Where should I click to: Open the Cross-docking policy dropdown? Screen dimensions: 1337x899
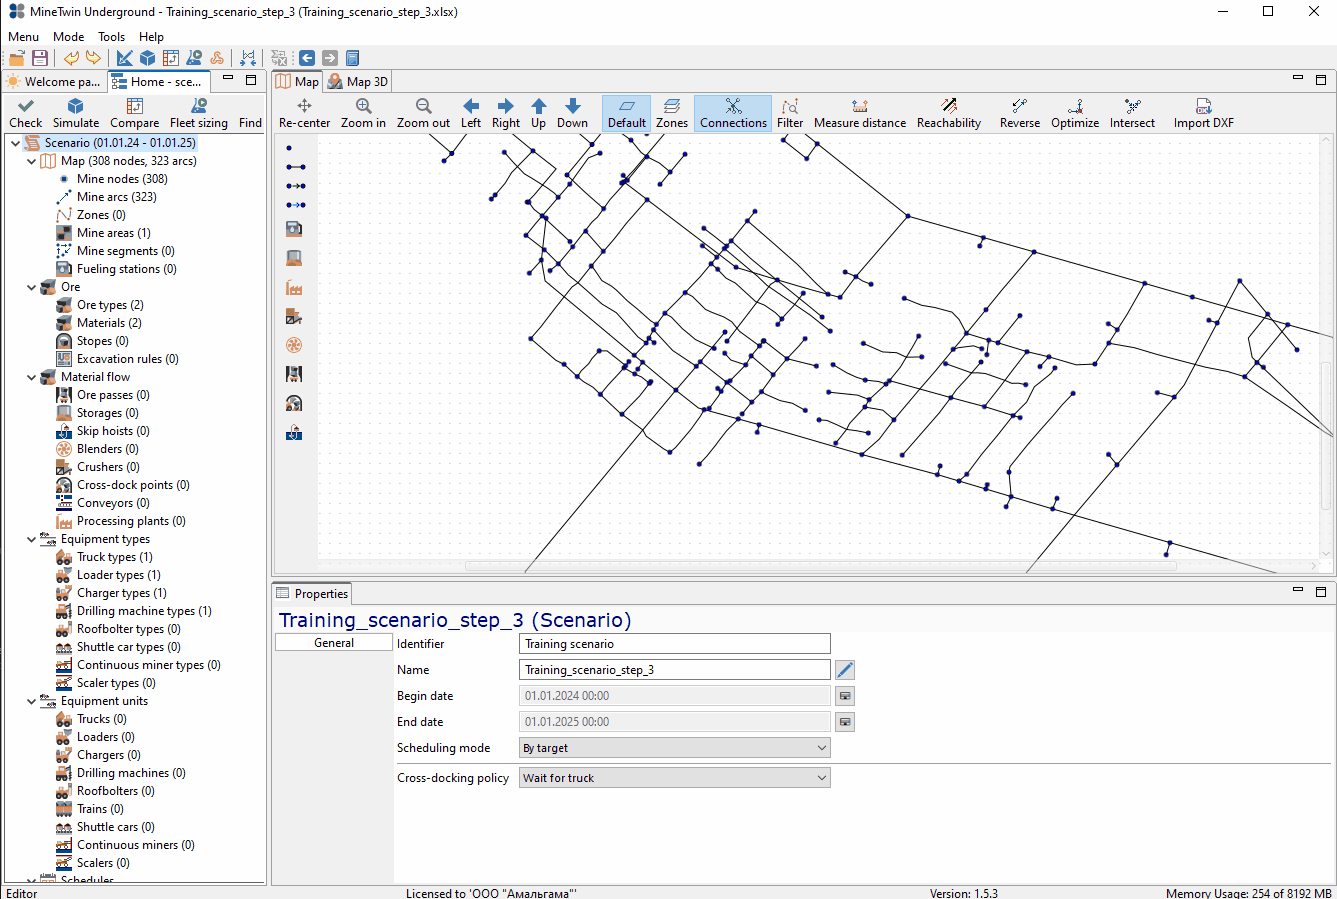click(675, 778)
